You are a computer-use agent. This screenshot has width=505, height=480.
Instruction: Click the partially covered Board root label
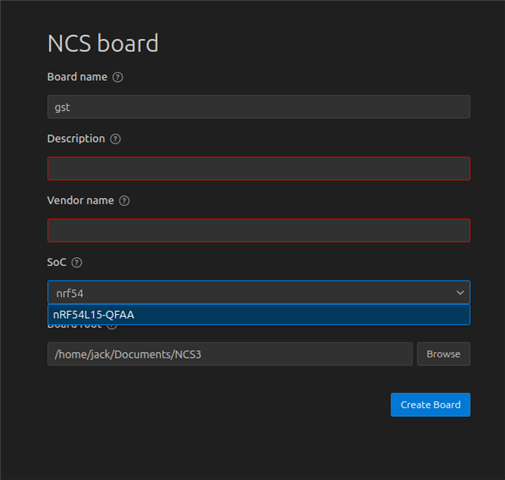[75, 327]
